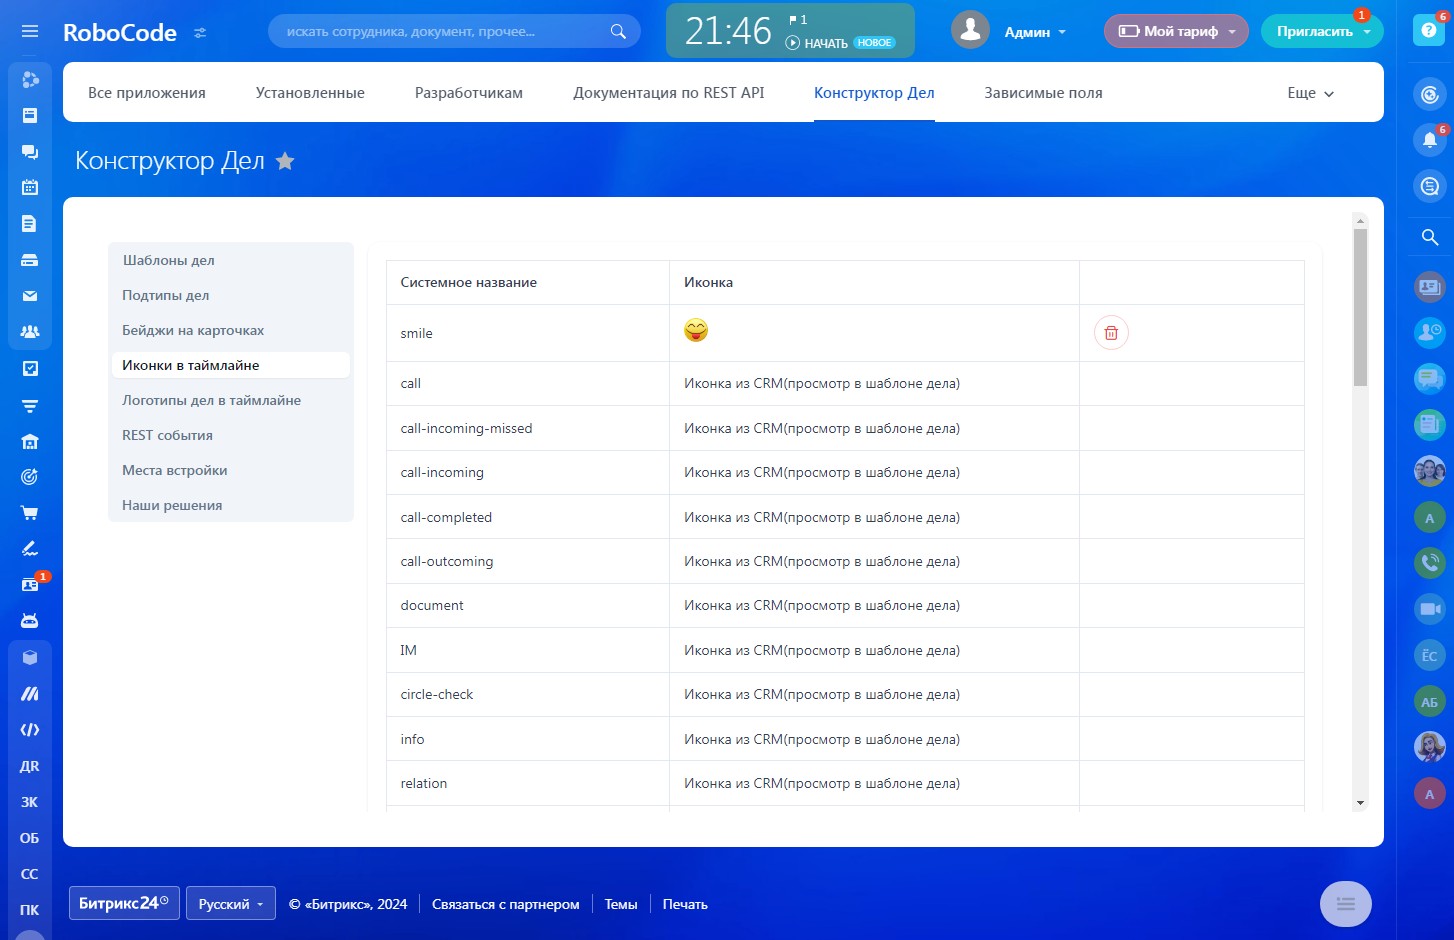Expand the Еще menu
The width and height of the screenshot is (1454, 940).
click(1310, 93)
